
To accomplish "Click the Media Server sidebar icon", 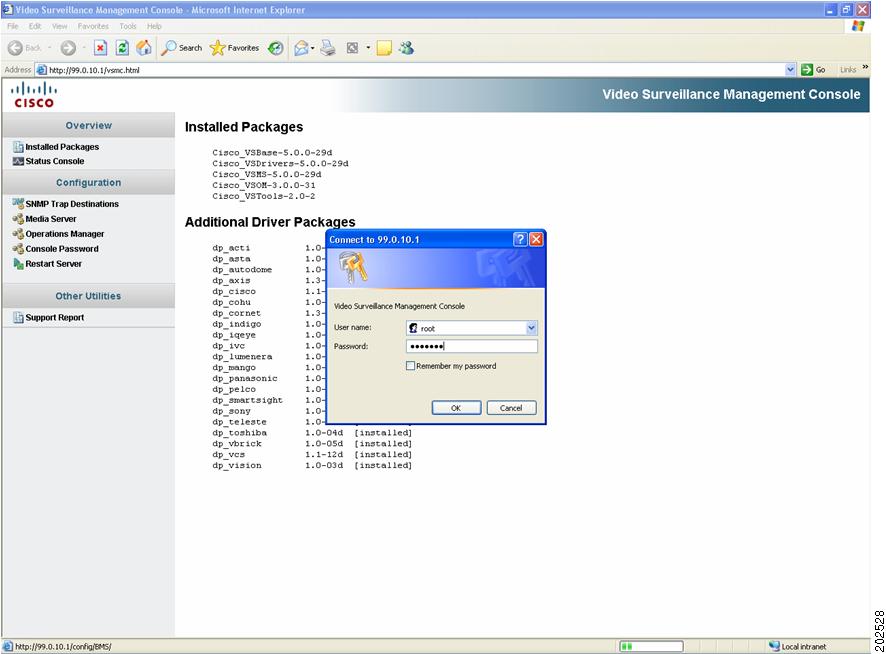I will tap(18, 219).
